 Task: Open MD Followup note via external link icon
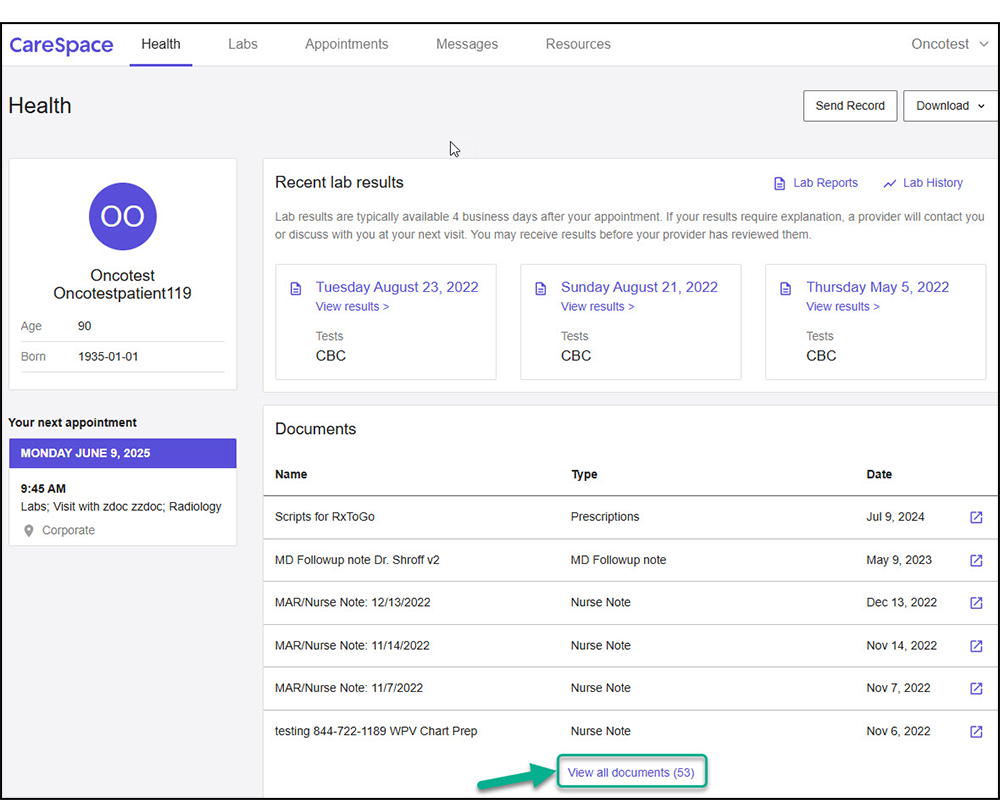(976, 560)
